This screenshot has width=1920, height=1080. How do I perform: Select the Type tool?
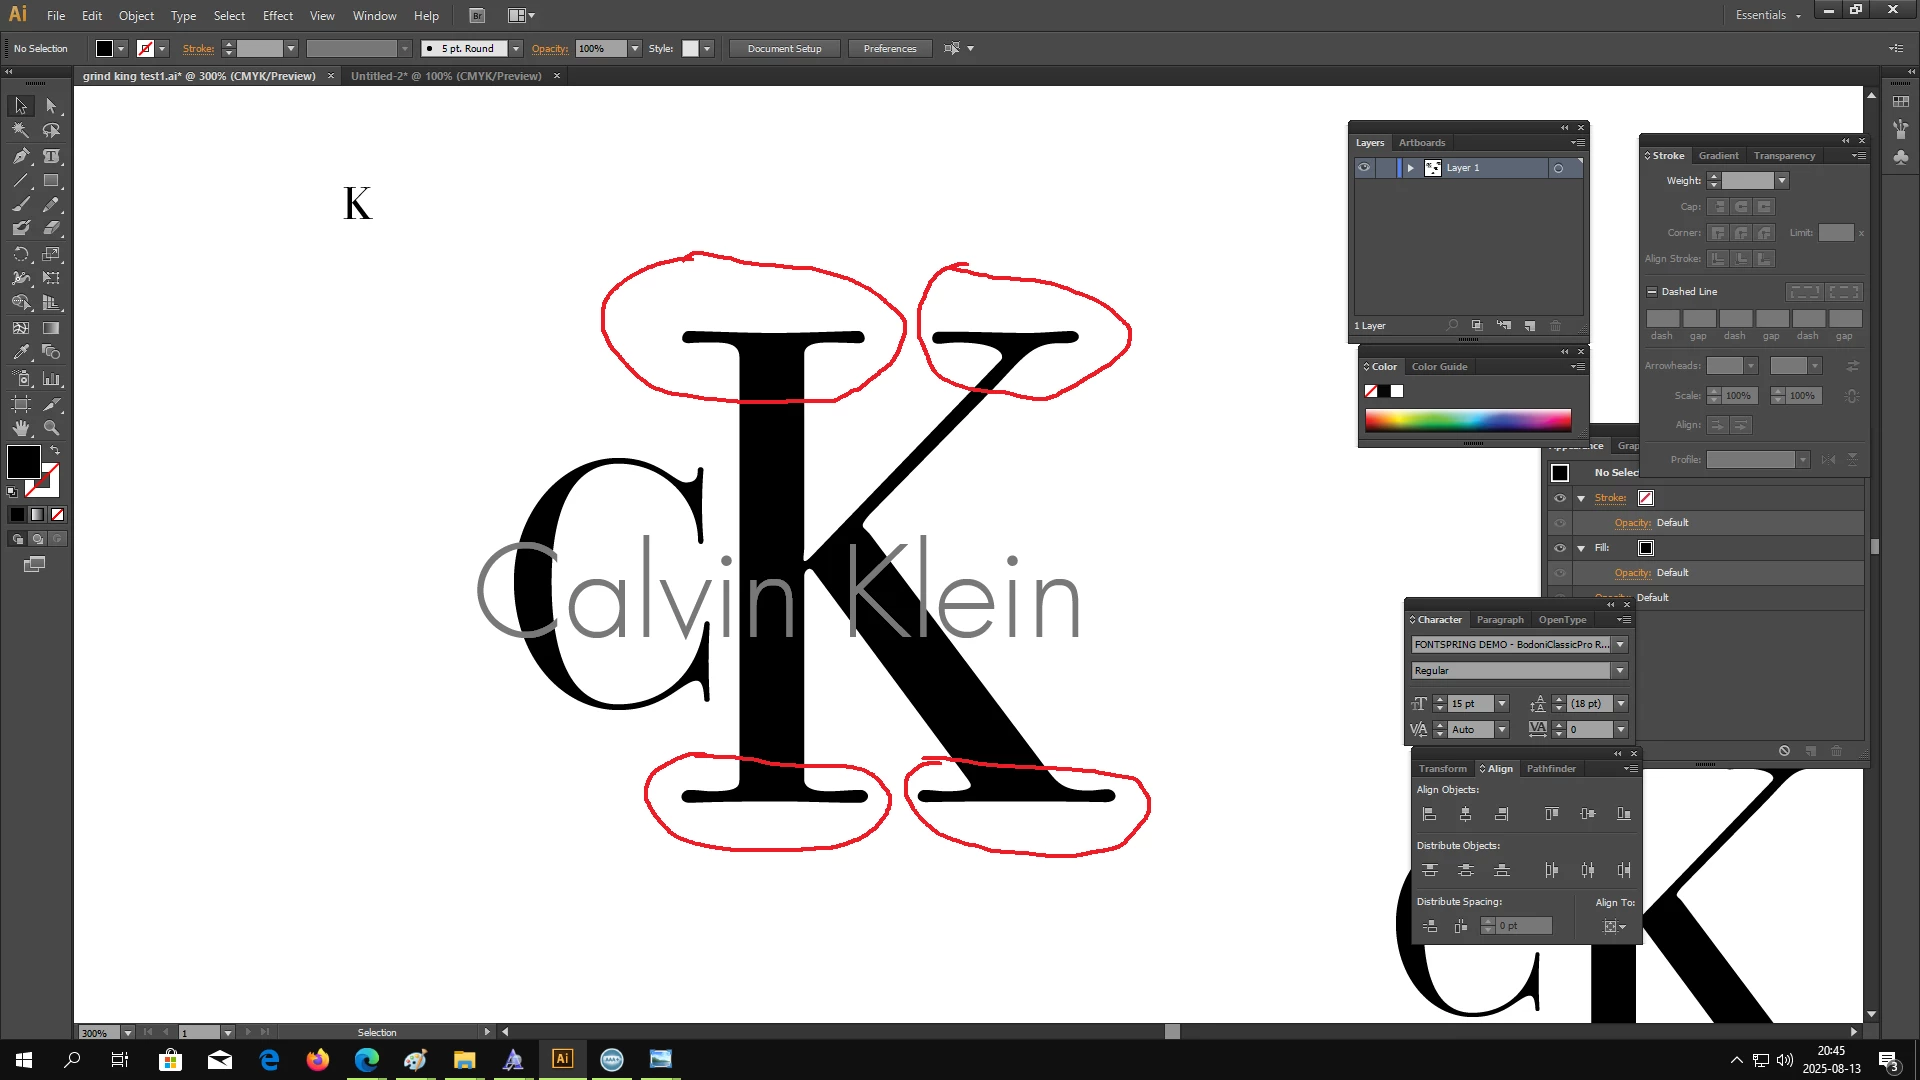[51, 156]
